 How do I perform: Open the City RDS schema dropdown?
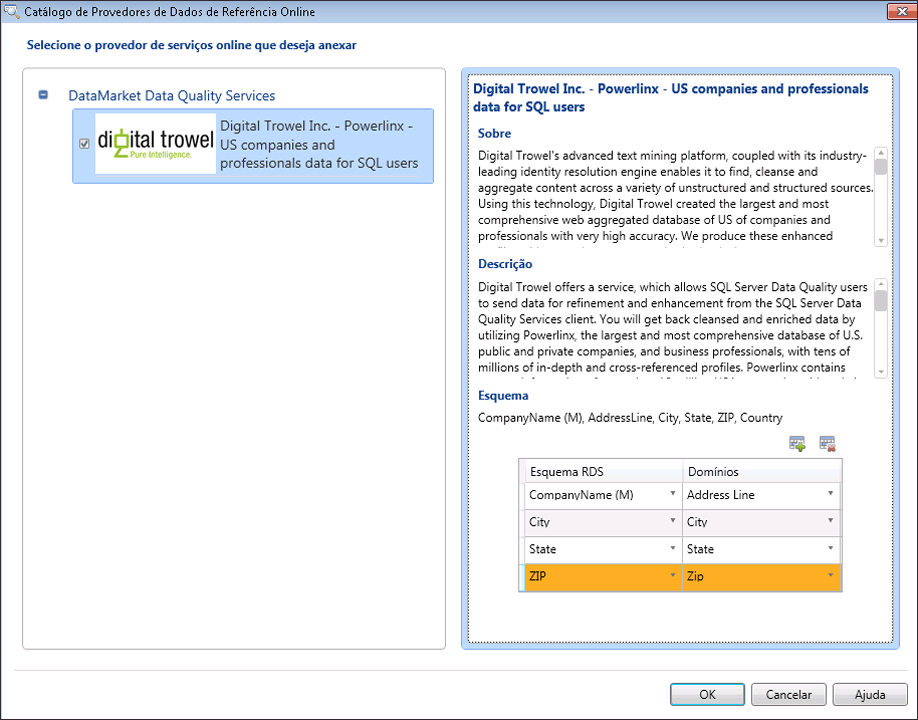click(672, 522)
